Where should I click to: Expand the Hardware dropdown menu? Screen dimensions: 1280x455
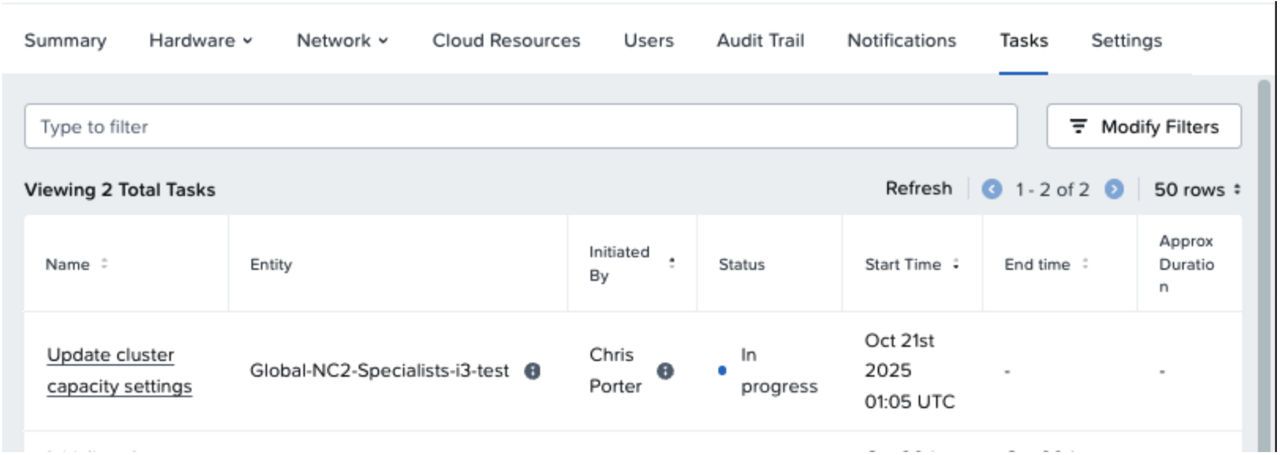201,41
